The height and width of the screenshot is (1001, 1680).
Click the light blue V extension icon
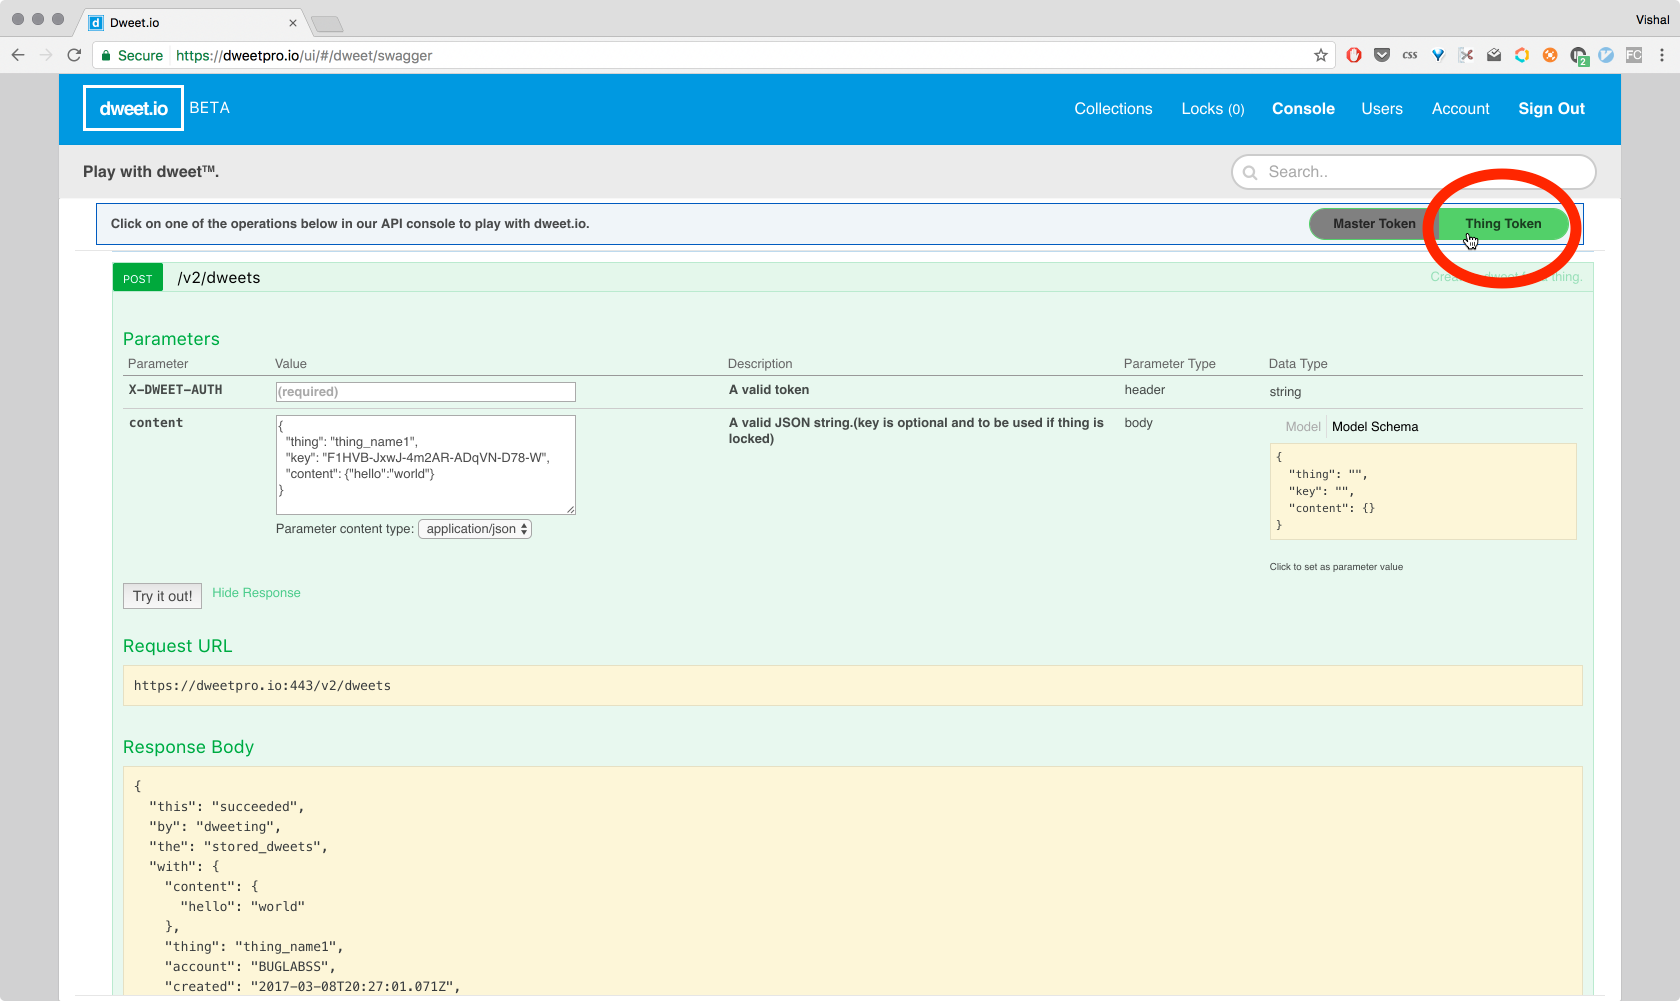coord(1606,55)
